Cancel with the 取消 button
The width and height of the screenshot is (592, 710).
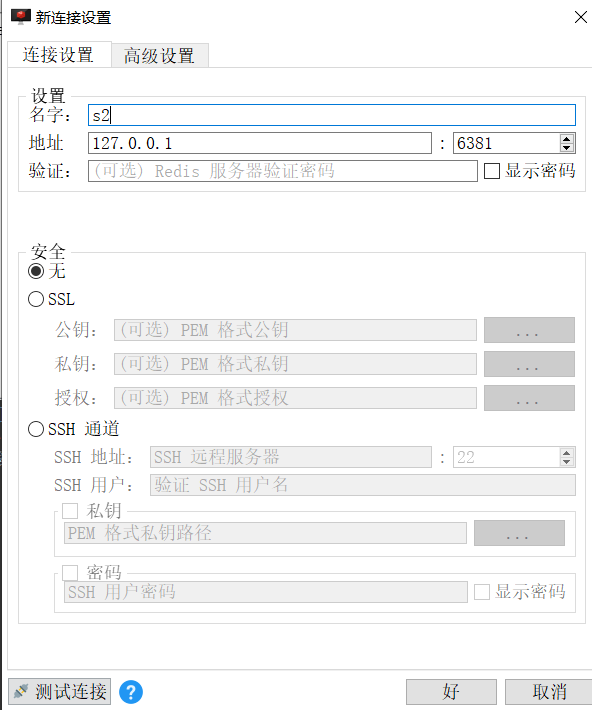[x=549, y=691]
